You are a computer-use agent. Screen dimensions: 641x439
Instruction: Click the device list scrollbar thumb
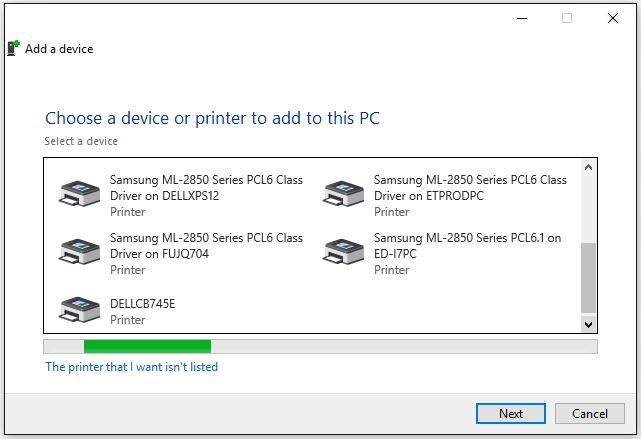click(x=588, y=278)
